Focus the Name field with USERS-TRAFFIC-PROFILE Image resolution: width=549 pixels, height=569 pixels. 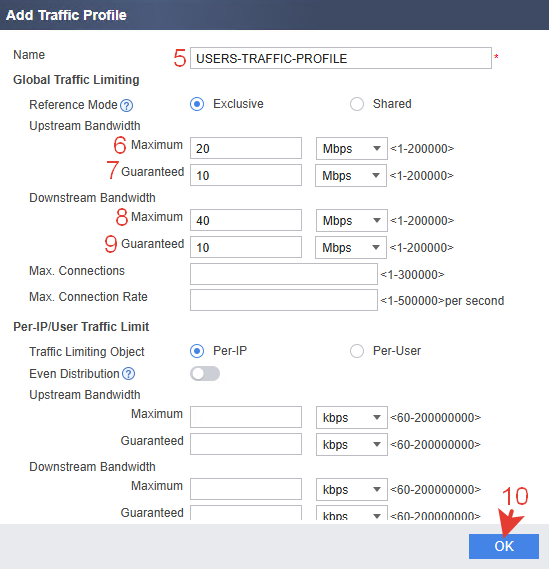pyautogui.click(x=341, y=58)
